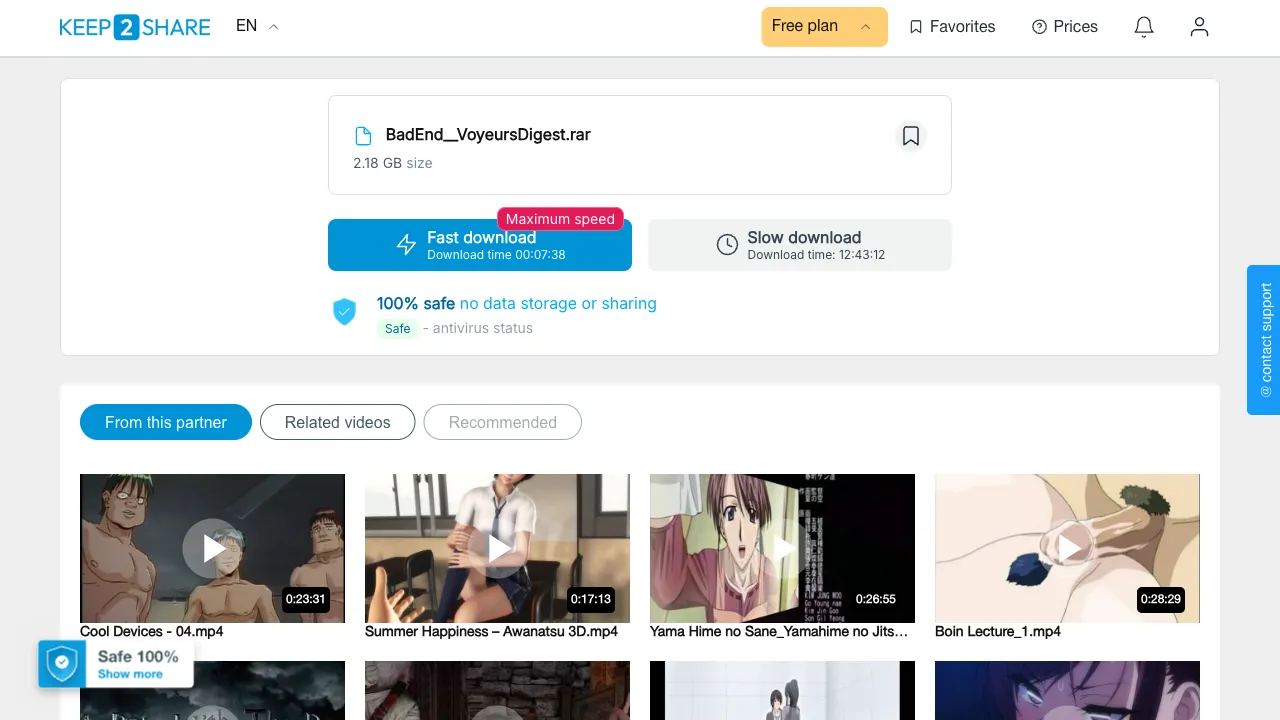Start the Fast download
The width and height of the screenshot is (1280, 720).
click(x=480, y=245)
